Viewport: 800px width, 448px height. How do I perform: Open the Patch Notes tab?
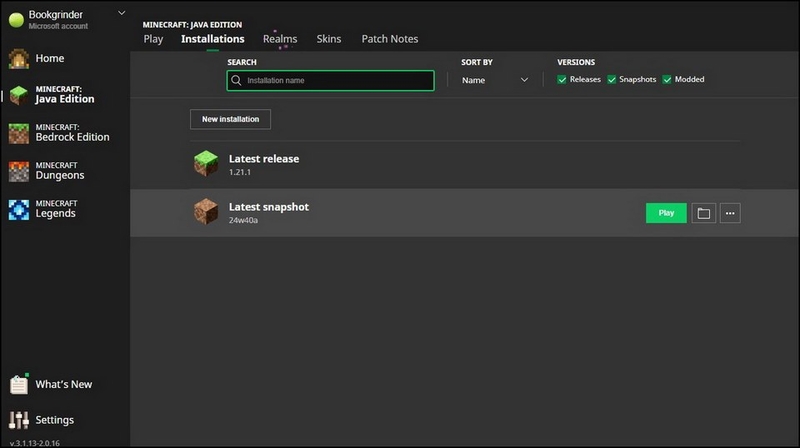390,39
